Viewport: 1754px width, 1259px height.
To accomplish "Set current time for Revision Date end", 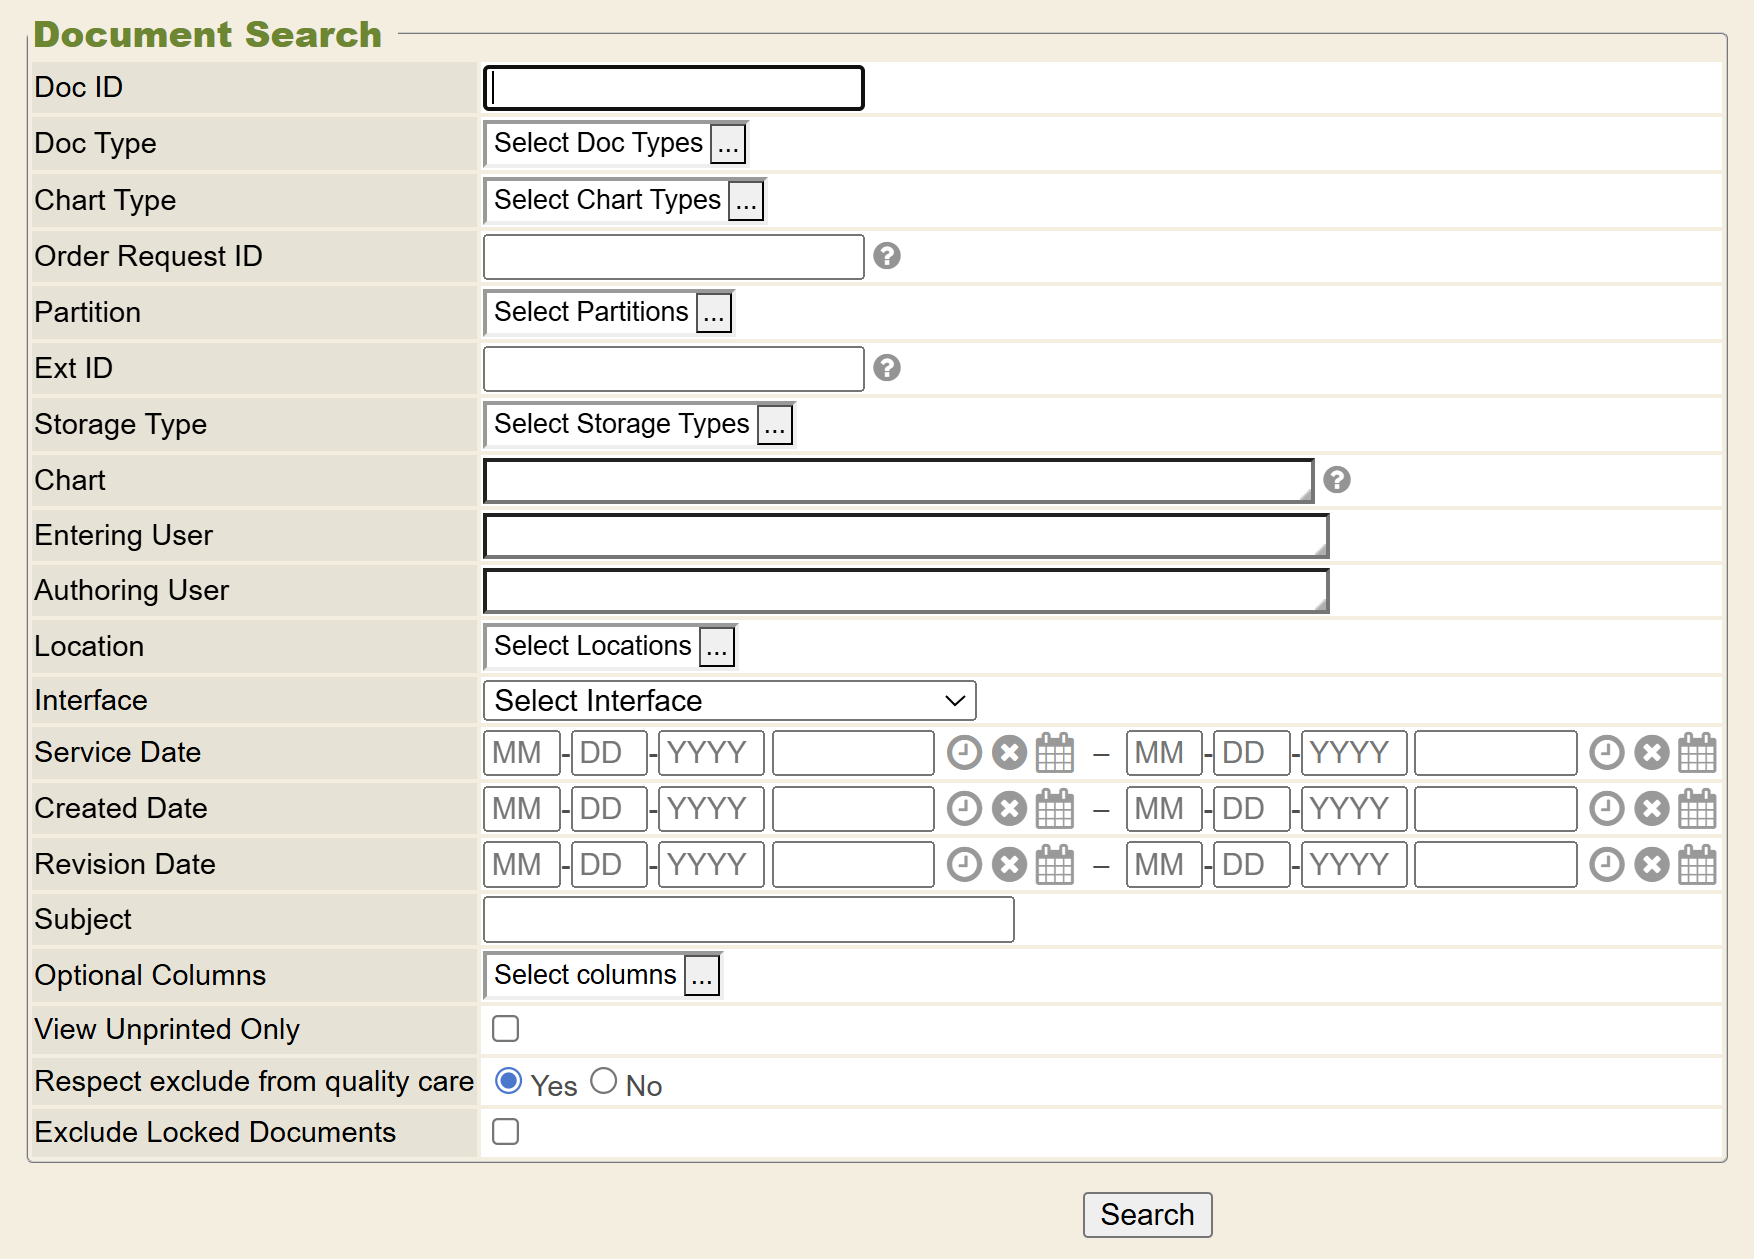I will [1606, 865].
